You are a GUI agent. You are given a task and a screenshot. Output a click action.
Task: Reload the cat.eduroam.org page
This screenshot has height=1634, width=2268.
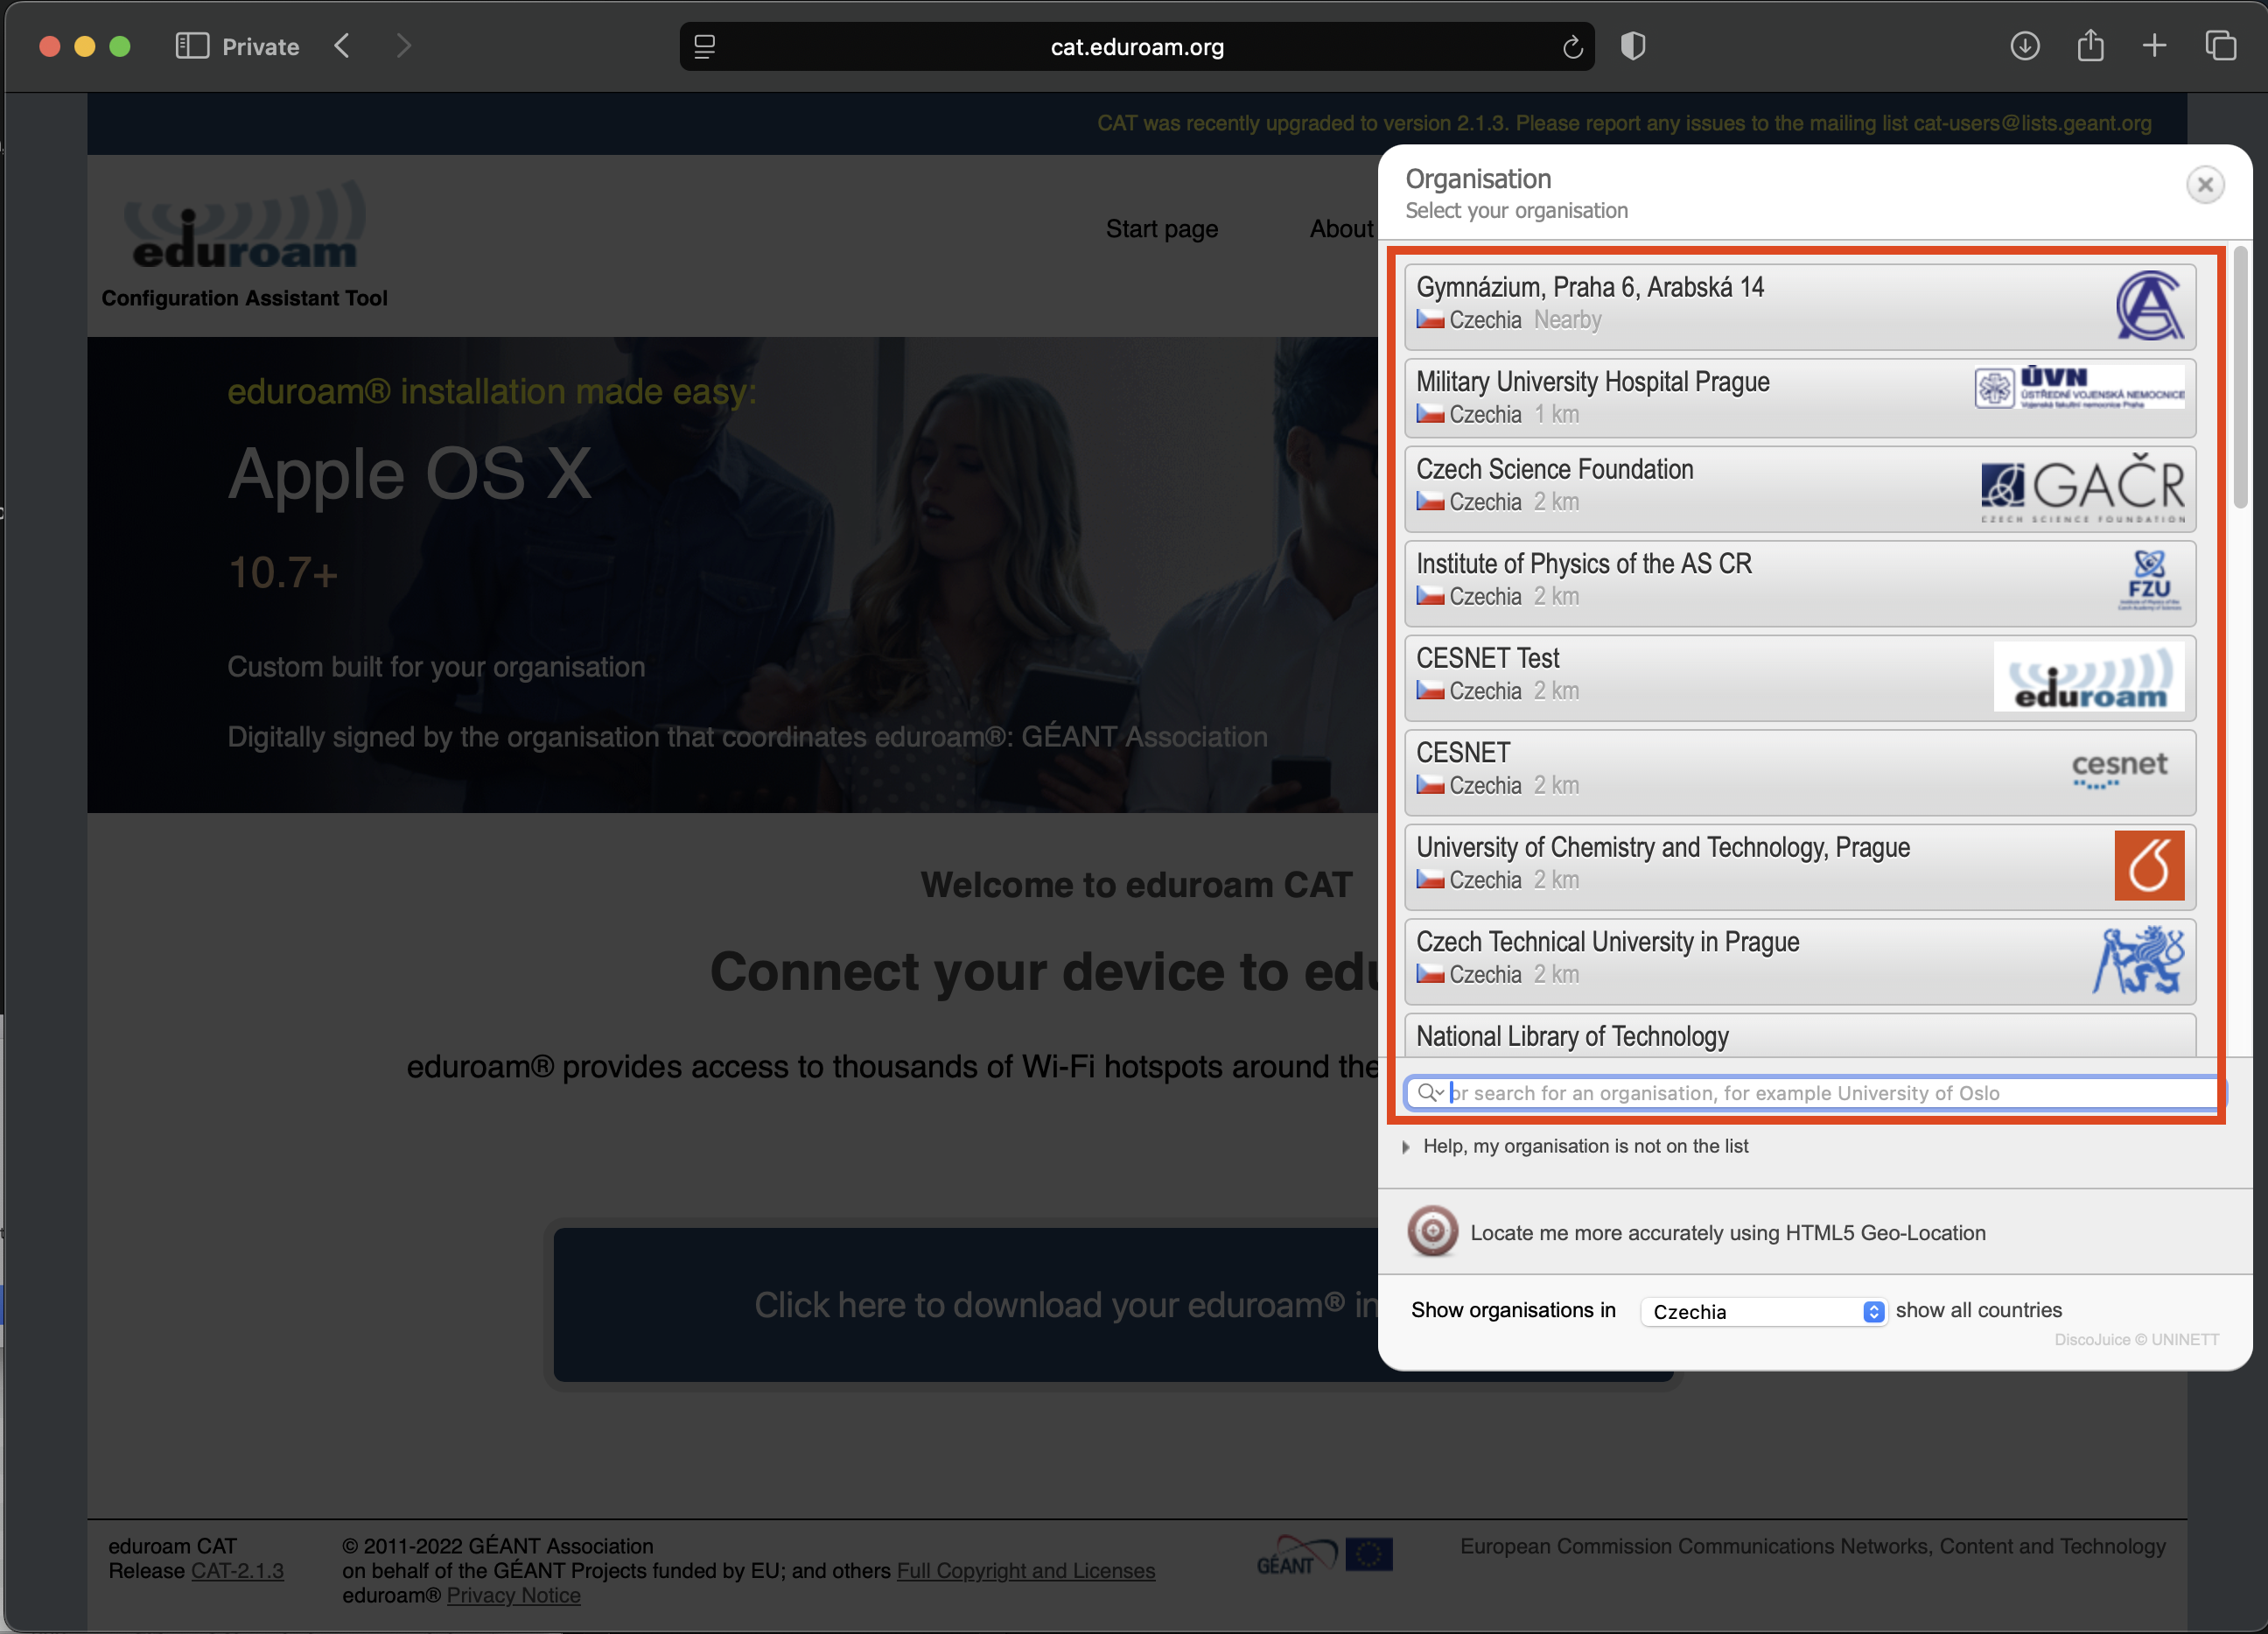1572,47
